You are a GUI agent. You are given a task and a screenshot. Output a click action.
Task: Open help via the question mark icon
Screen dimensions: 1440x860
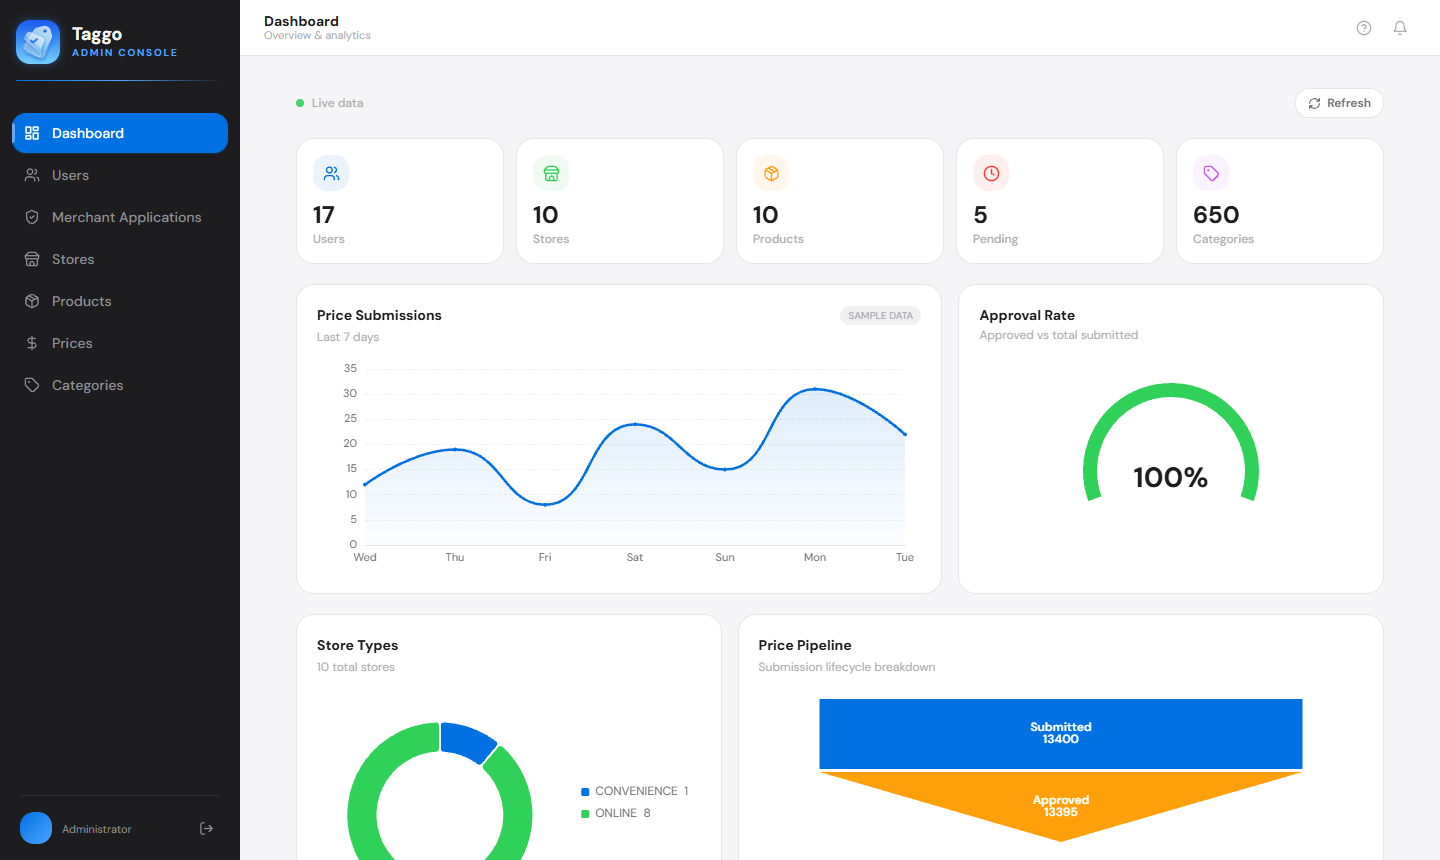tap(1364, 28)
